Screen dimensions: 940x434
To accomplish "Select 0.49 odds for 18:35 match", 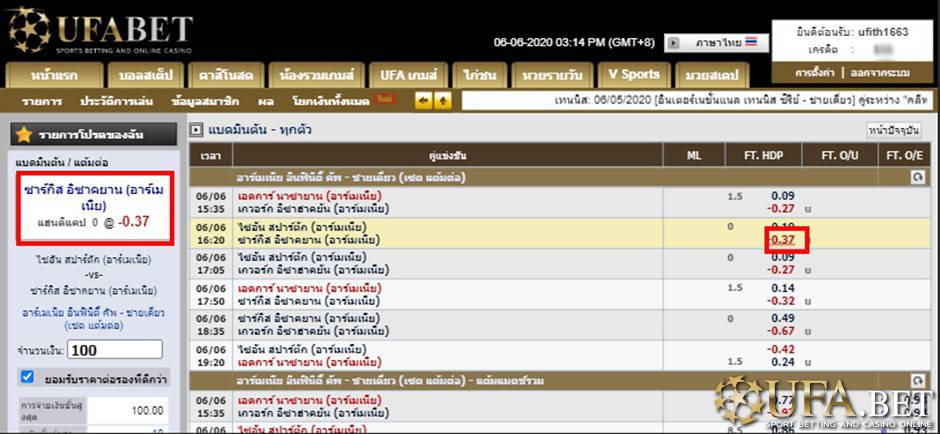I will pyautogui.click(x=783, y=319).
